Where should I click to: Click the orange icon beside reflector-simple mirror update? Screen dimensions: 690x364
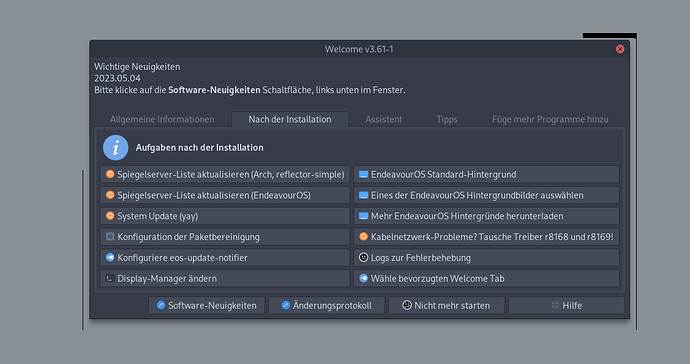pos(110,174)
